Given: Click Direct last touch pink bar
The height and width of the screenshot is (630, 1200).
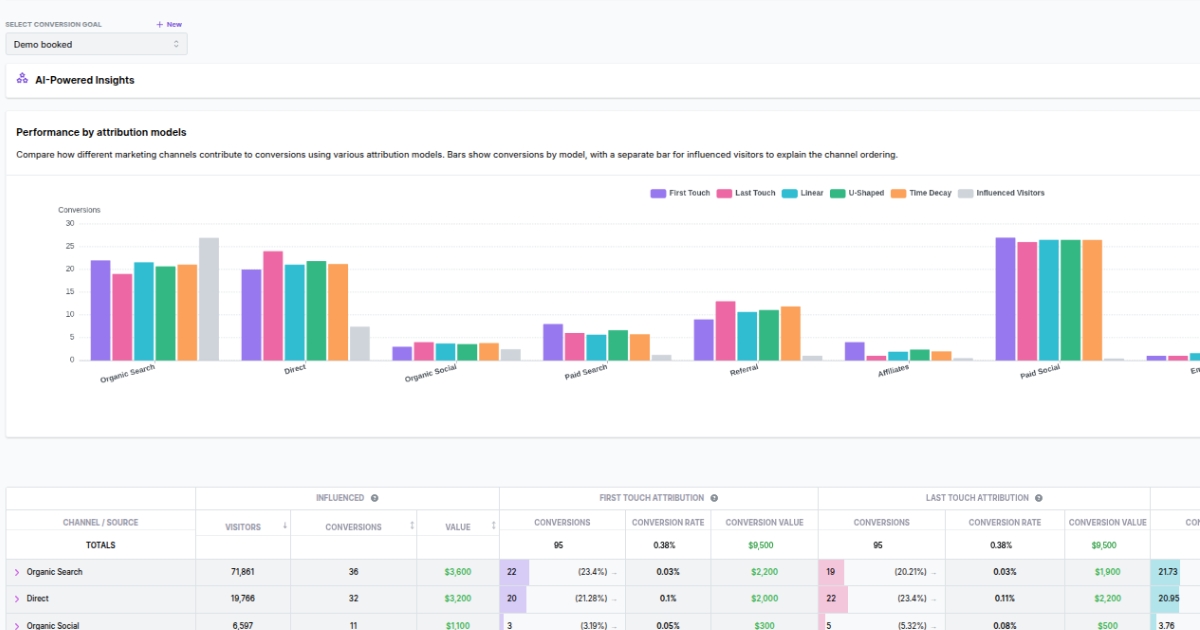Looking at the screenshot, I should [x=273, y=306].
